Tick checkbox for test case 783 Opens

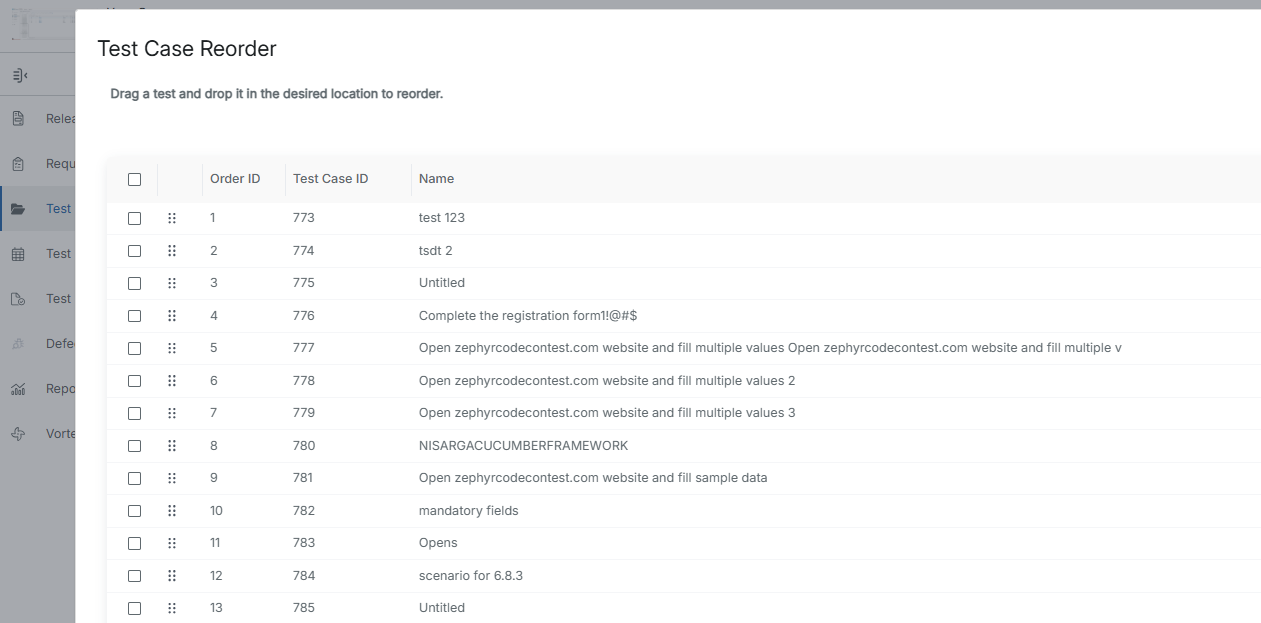click(x=135, y=543)
